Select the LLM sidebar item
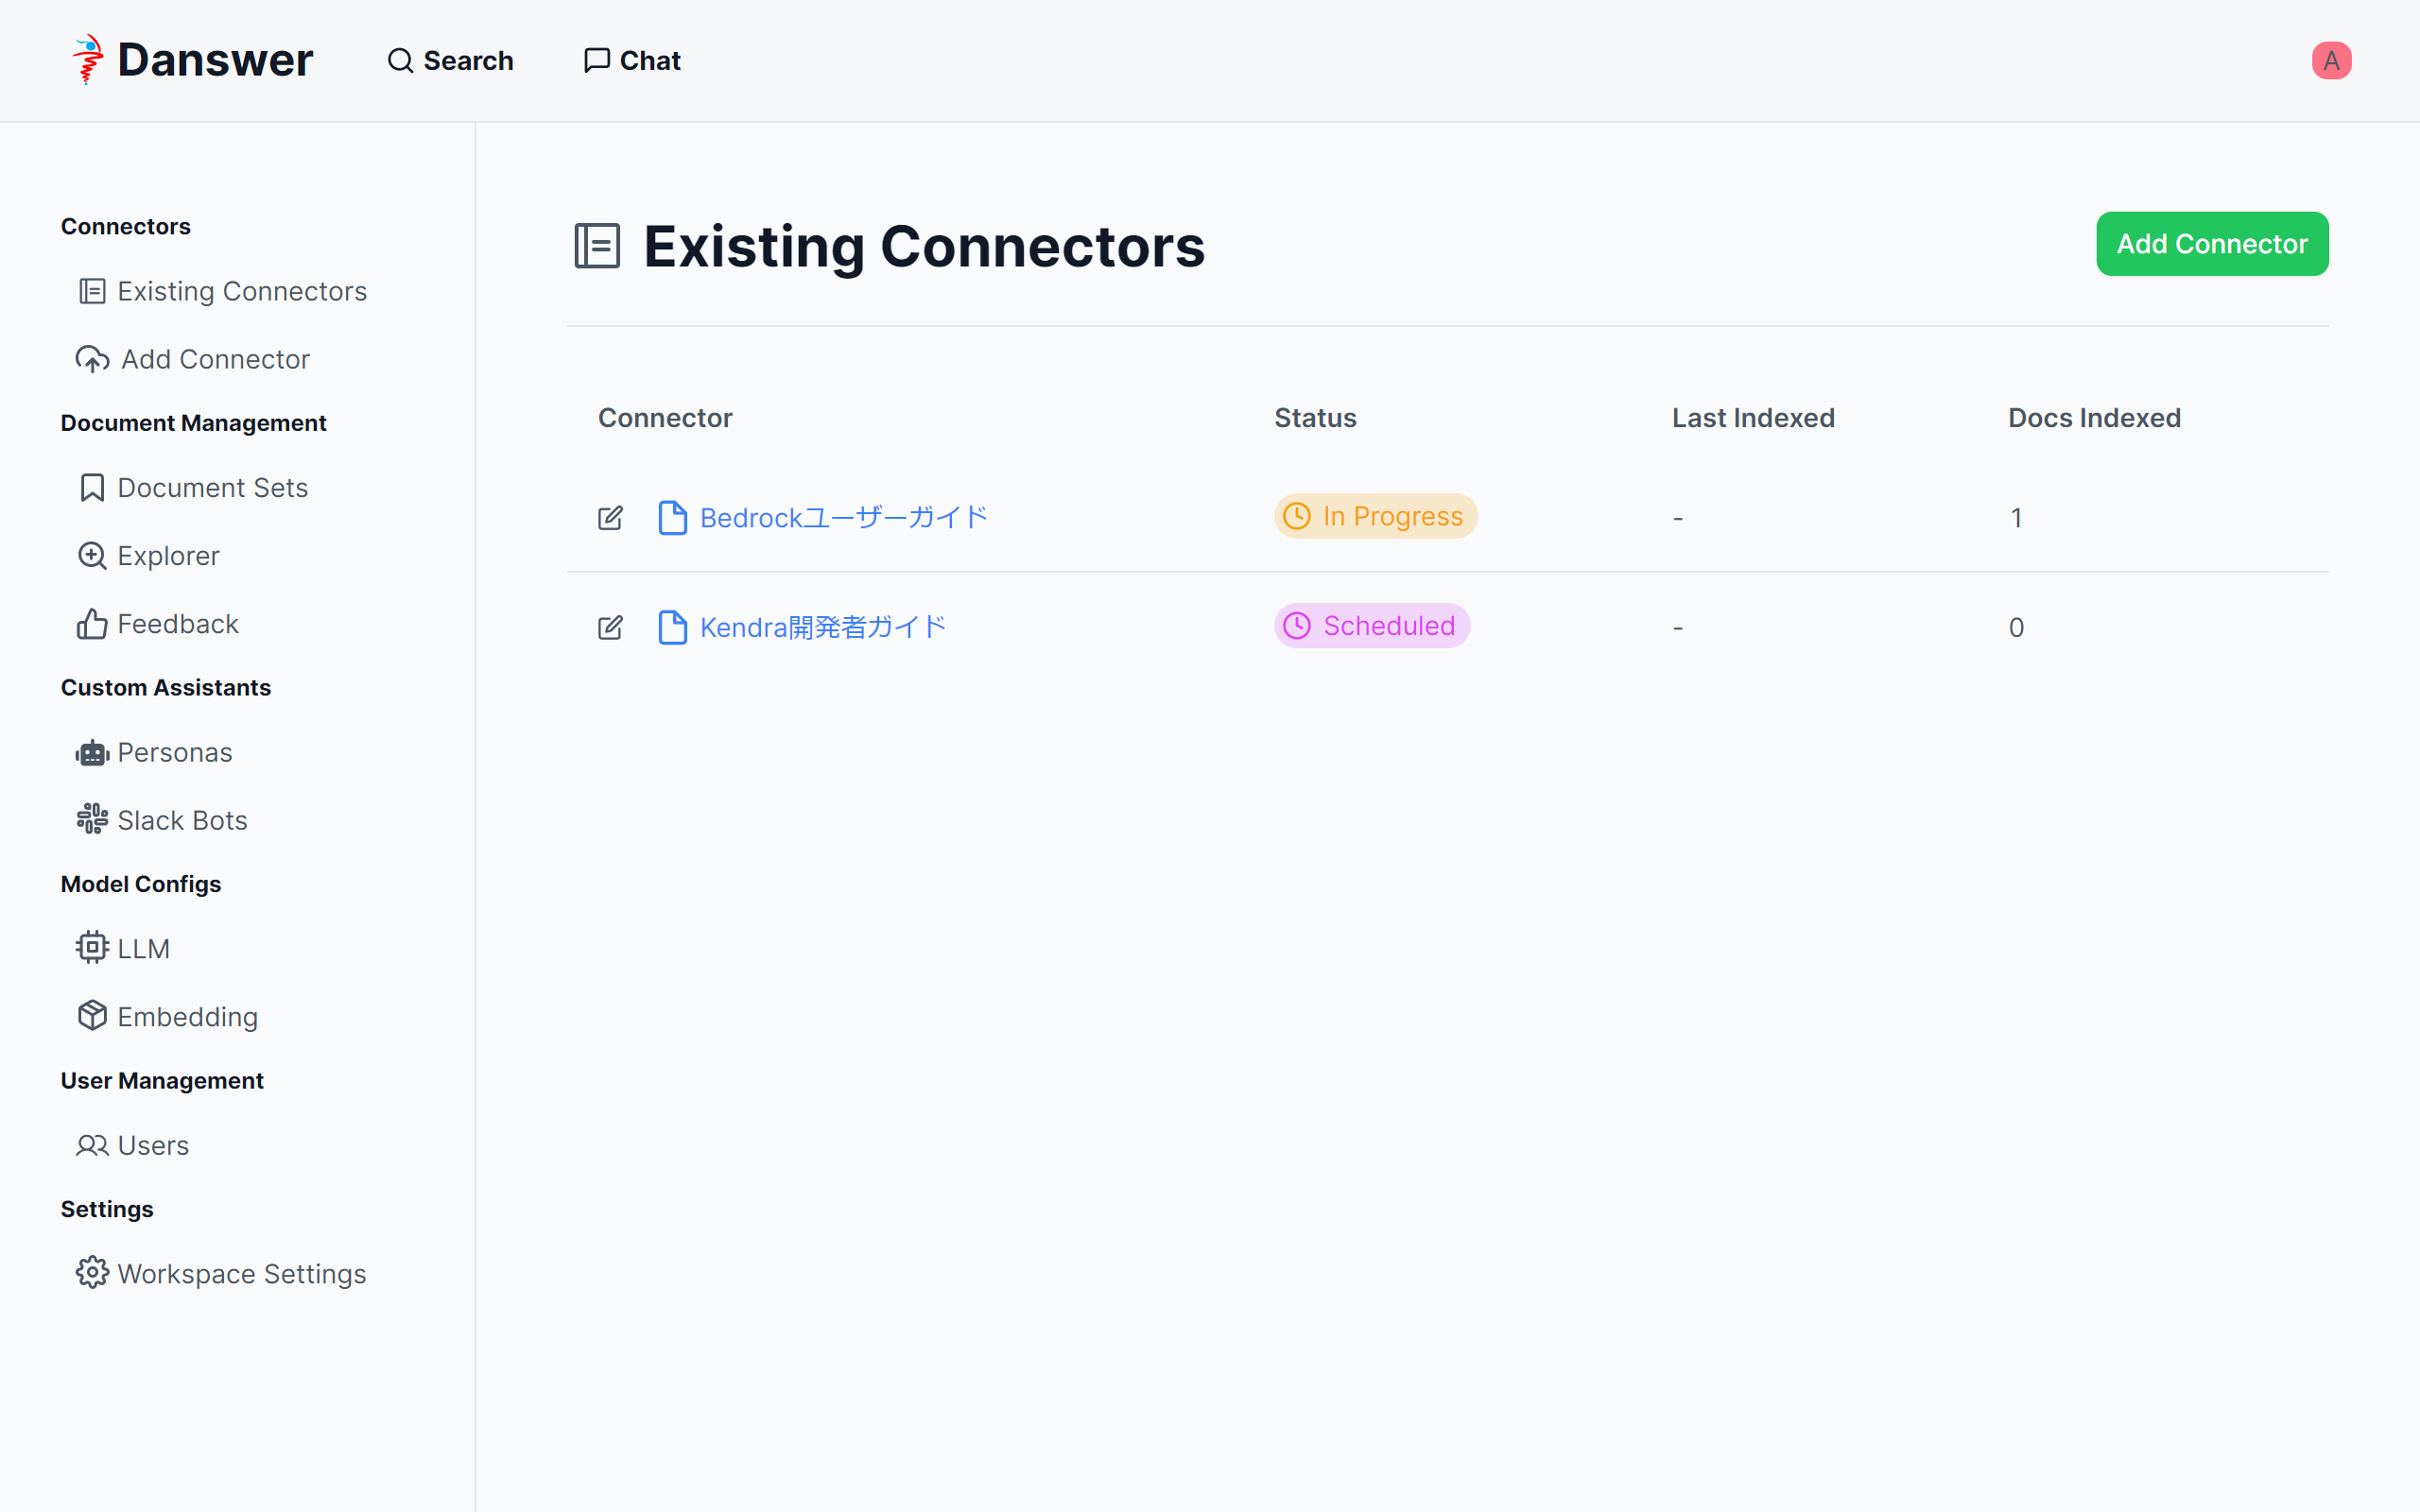Screen dimensions: 2420x1512 point(143,948)
